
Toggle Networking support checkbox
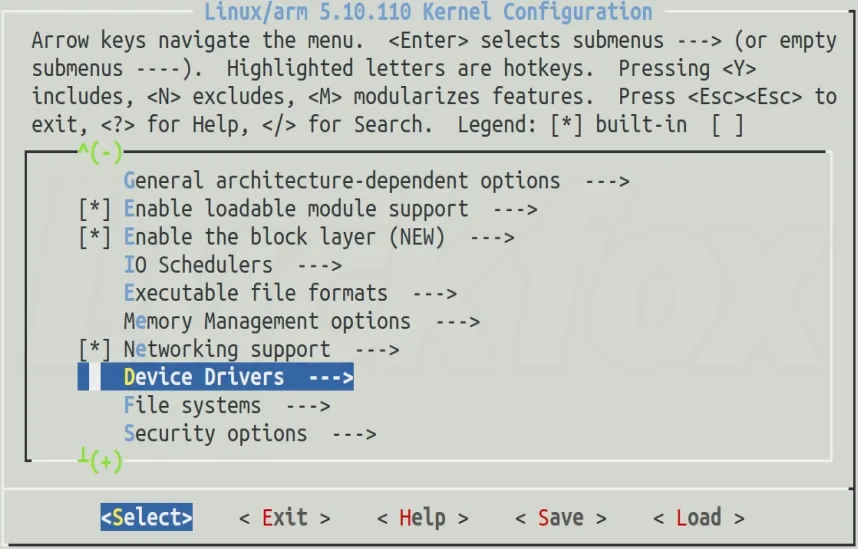[95, 350]
